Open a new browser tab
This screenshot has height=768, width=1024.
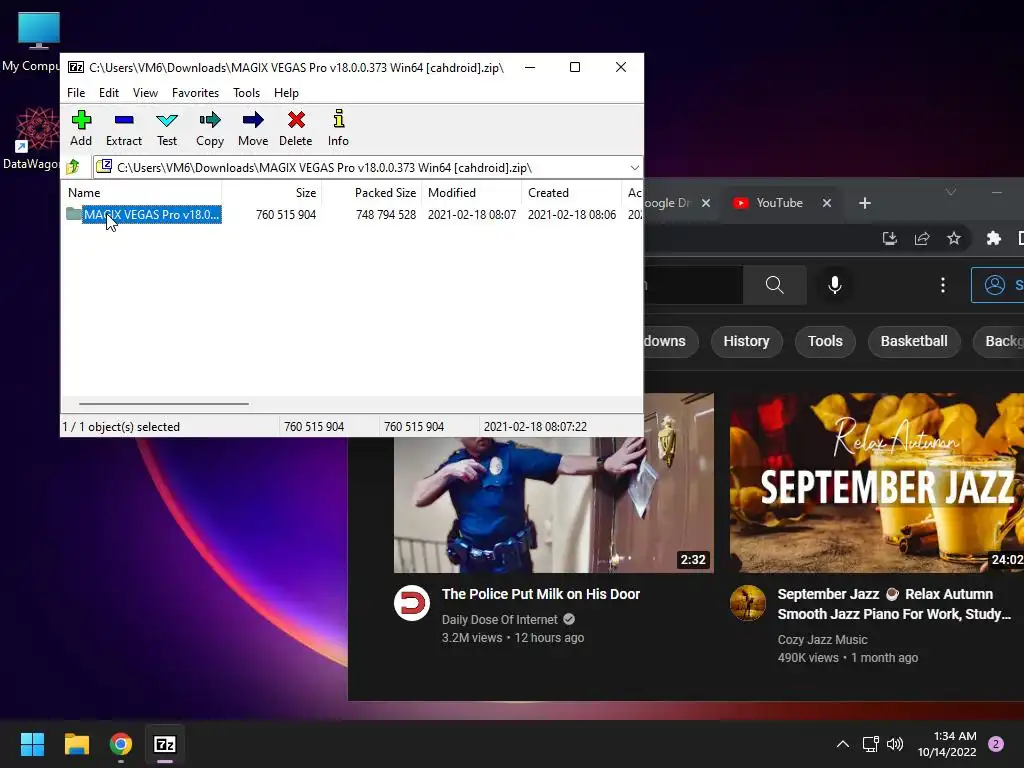(865, 203)
